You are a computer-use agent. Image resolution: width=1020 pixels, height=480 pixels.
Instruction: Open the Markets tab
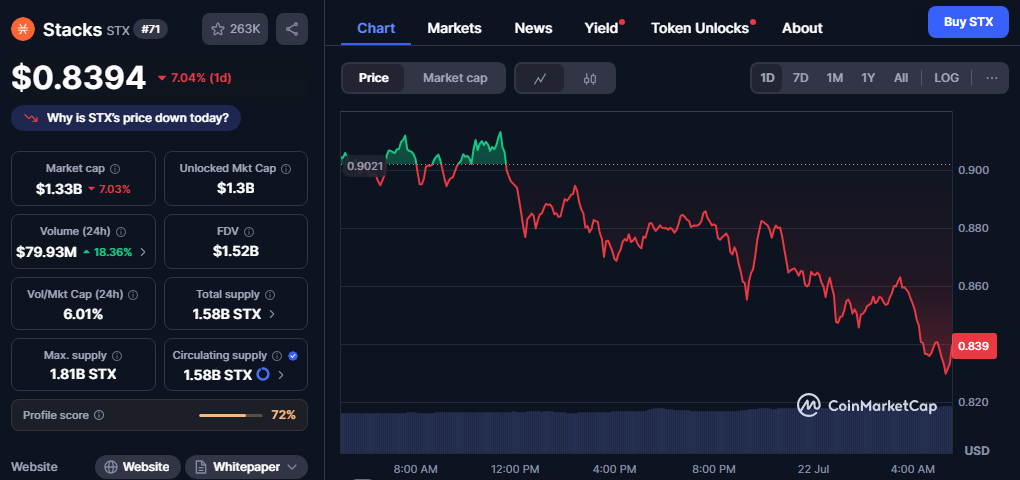pos(454,28)
